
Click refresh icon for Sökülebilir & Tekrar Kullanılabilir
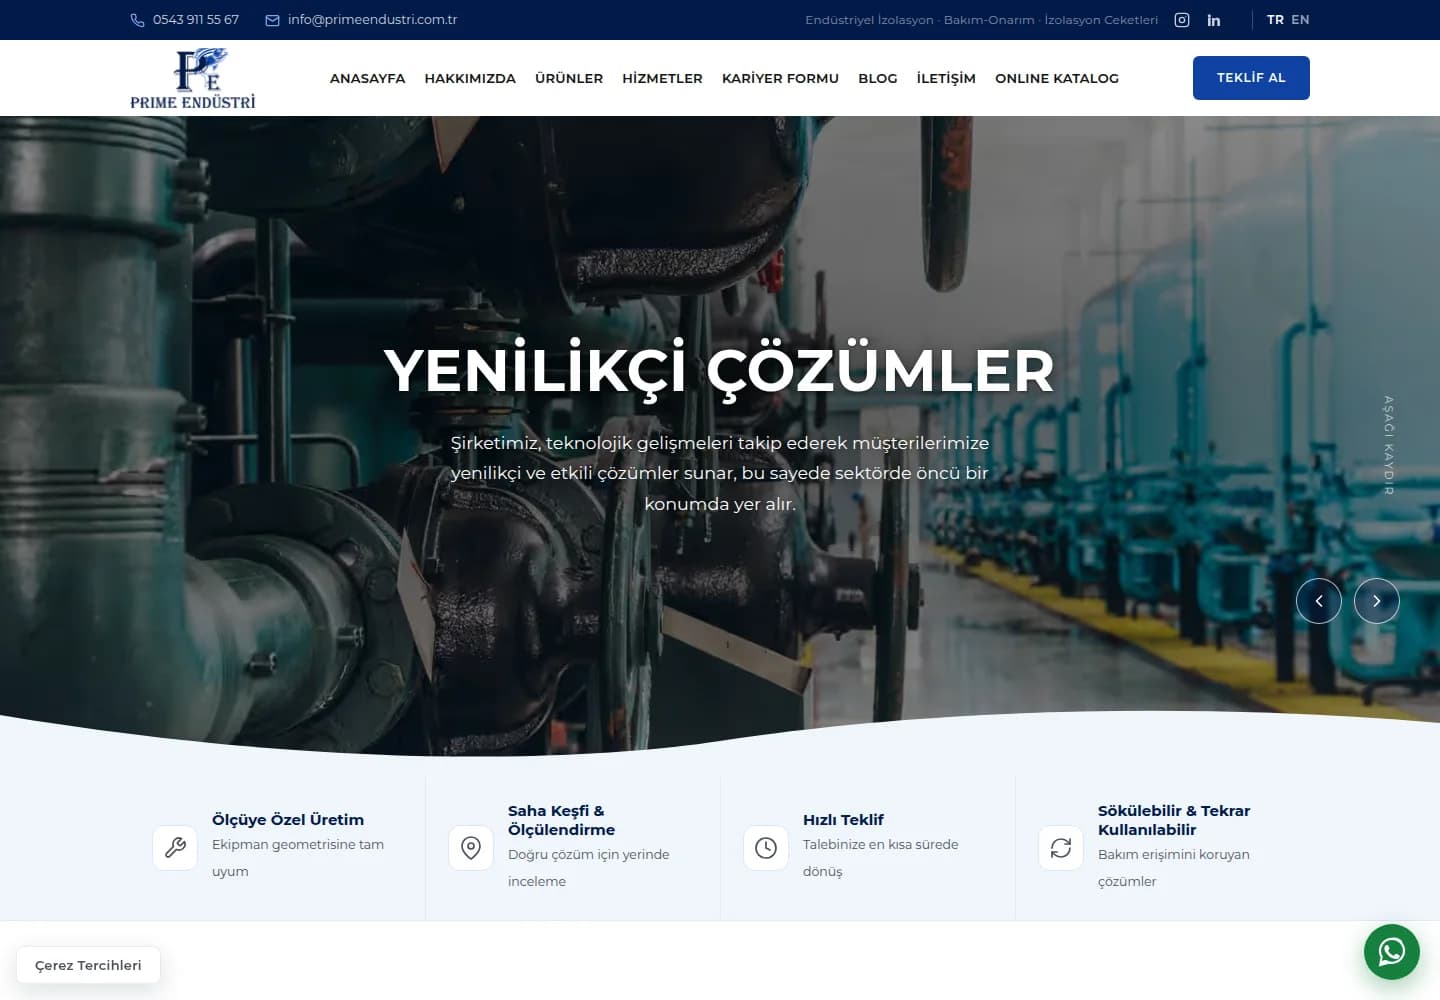click(x=1061, y=848)
